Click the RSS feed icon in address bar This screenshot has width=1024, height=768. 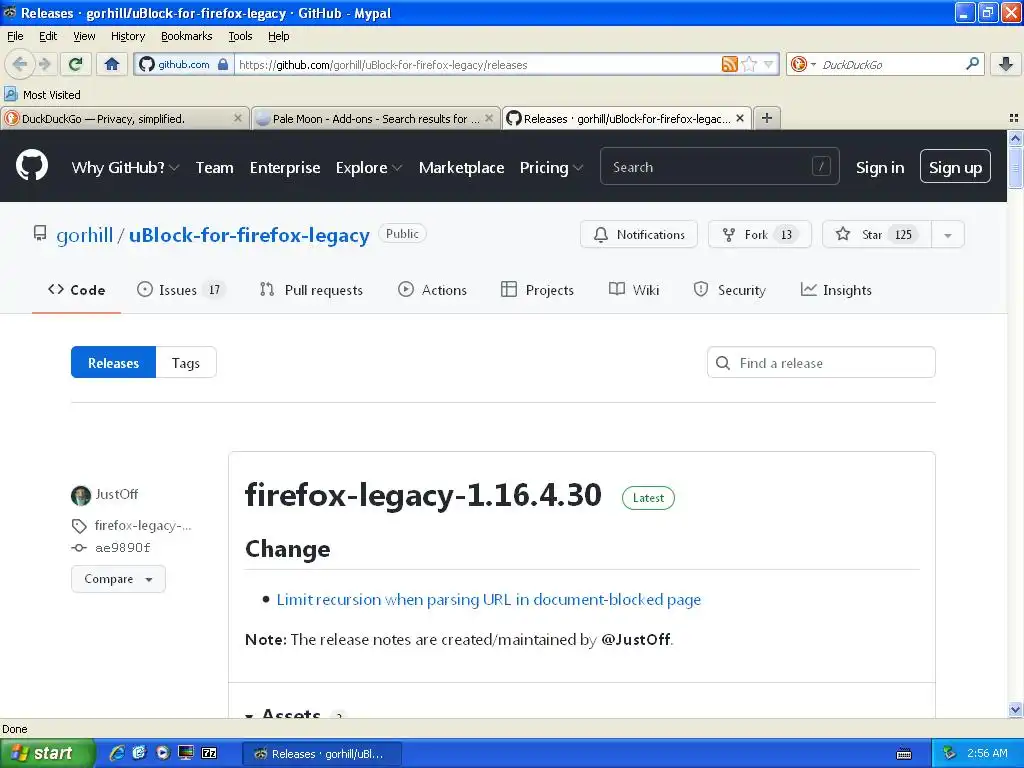pos(729,64)
